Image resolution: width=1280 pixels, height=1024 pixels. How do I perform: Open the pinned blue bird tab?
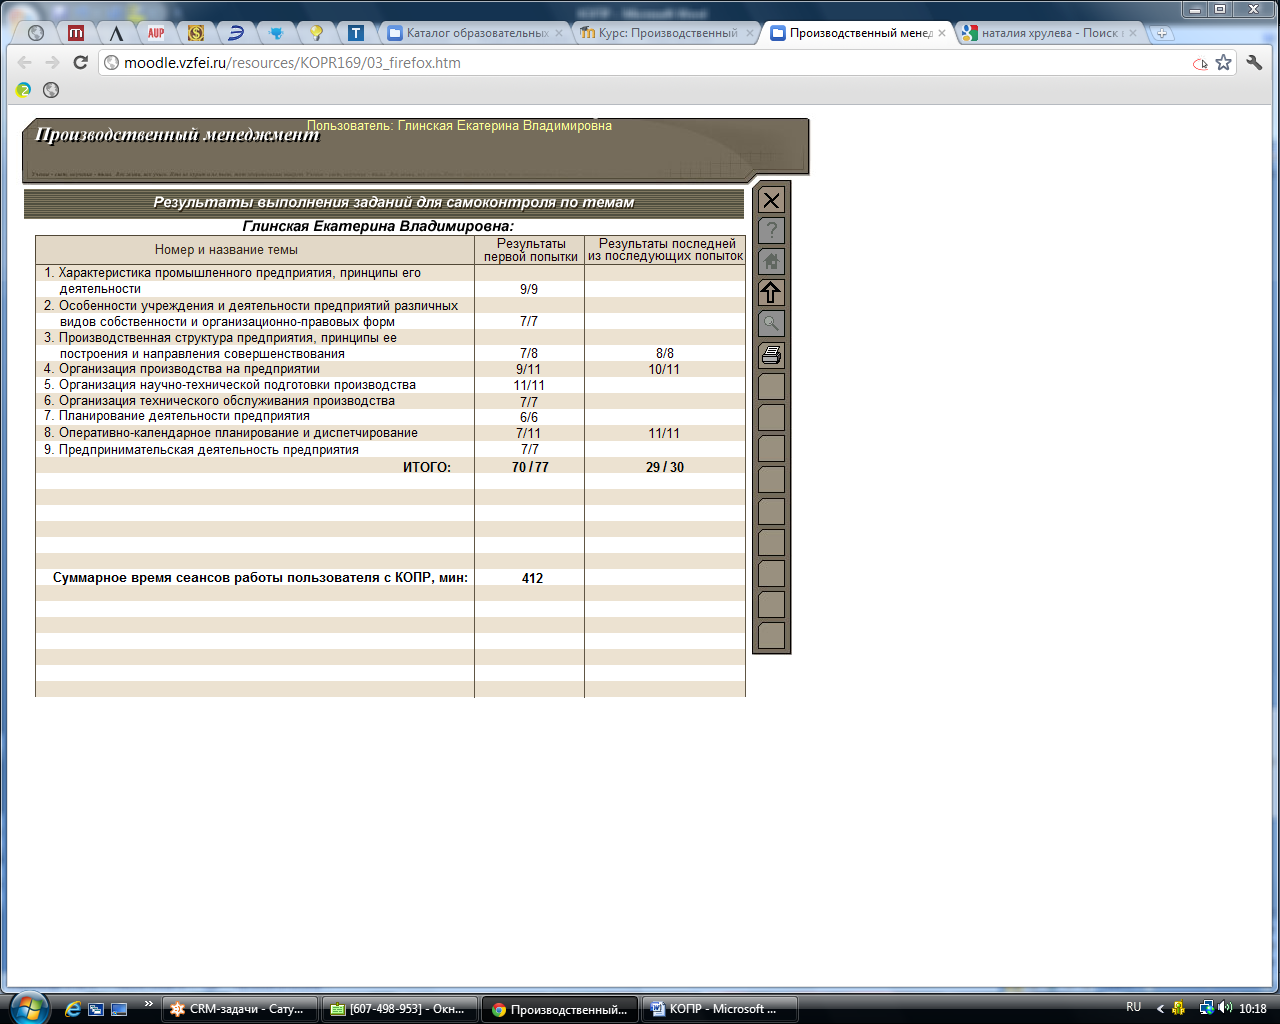[x=276, y=33]
